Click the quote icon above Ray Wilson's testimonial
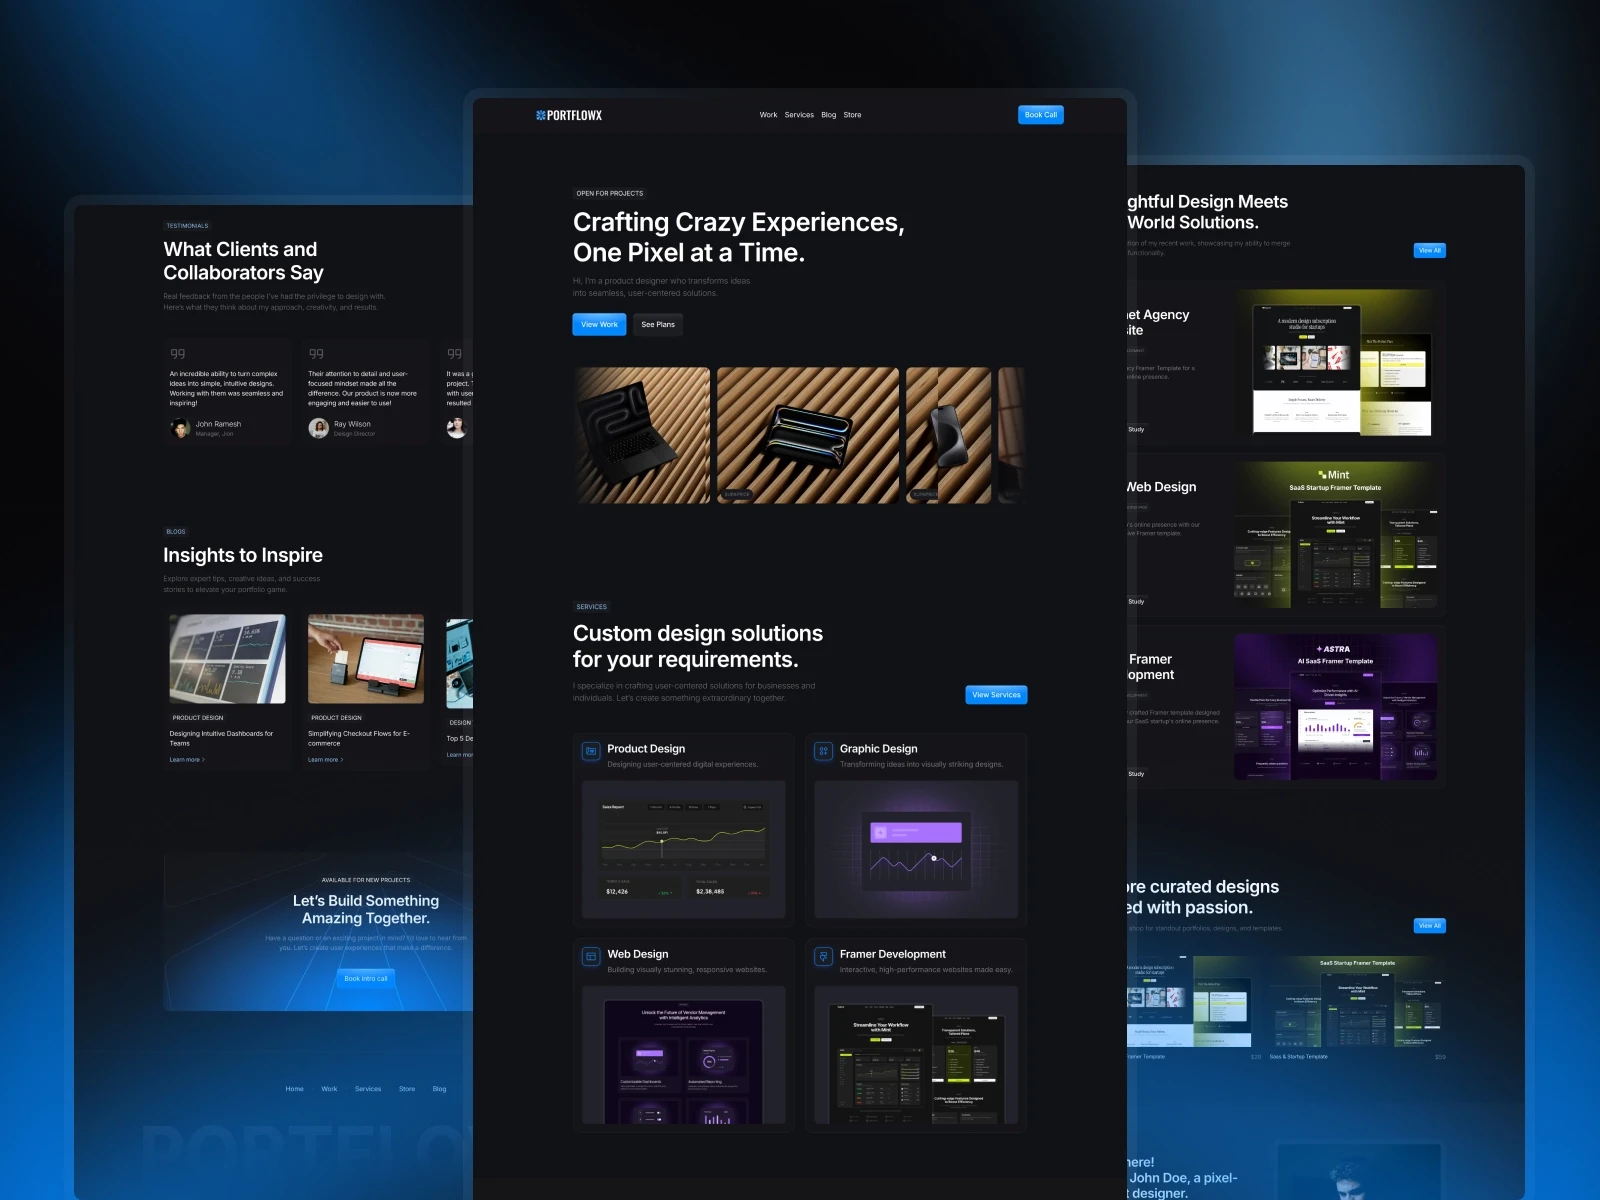The image size is (1600, 1200). (315, 353)
